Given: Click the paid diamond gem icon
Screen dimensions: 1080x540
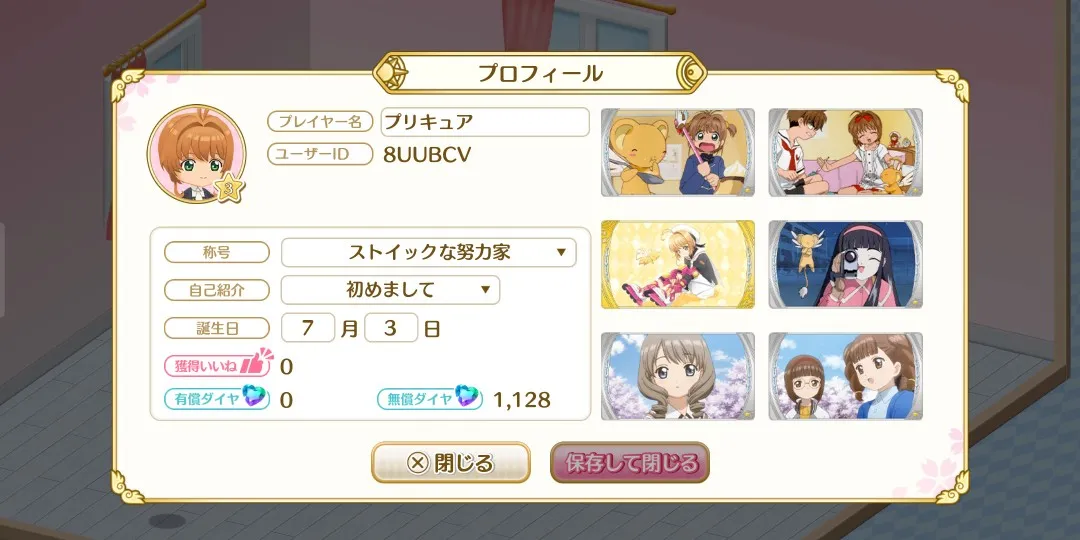Looking at the screenshot, I should pyautogui.click(x=253, y=396).
